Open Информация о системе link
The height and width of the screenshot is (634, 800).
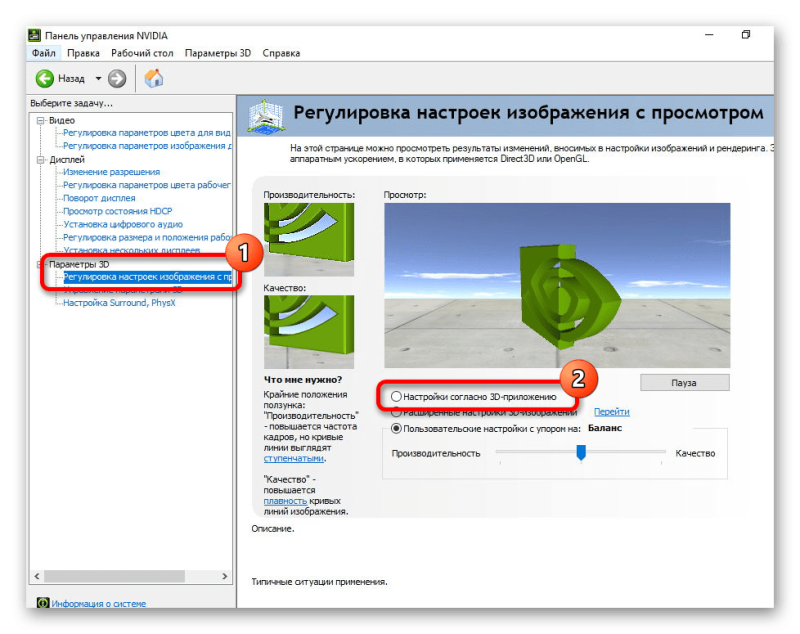coord(98,603)
